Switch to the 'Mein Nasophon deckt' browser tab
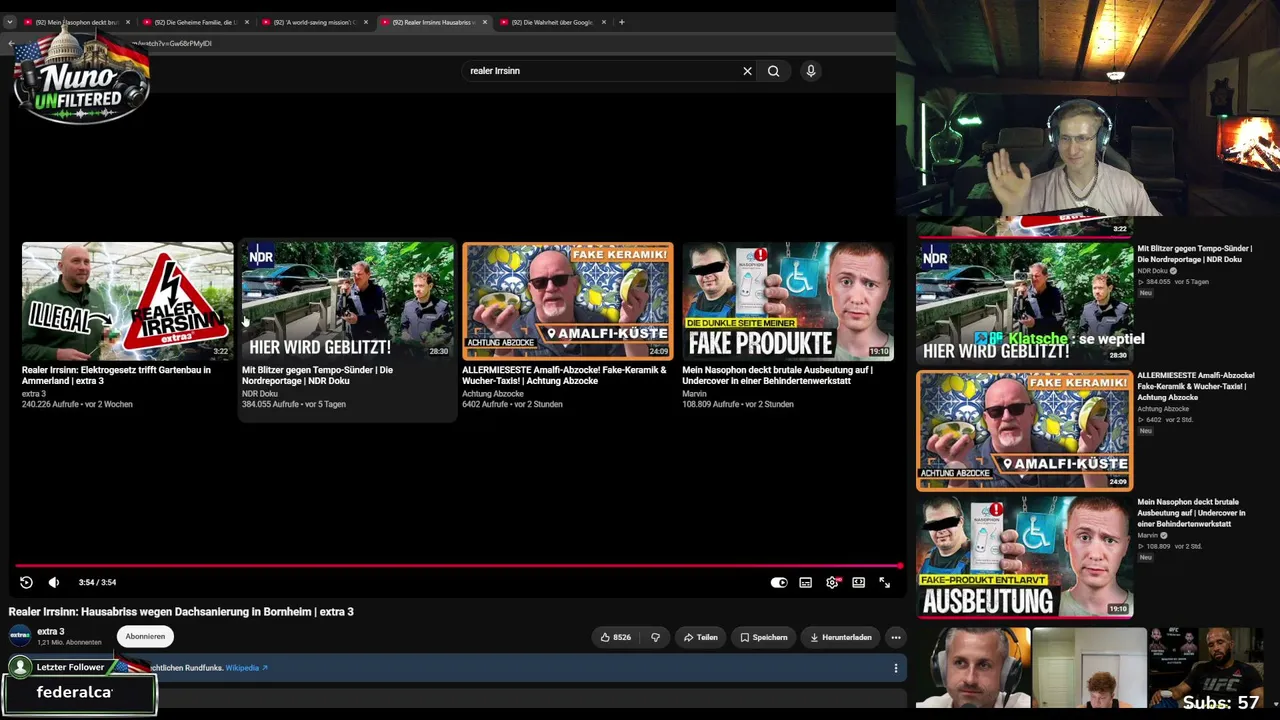 (x=76, y=22)
